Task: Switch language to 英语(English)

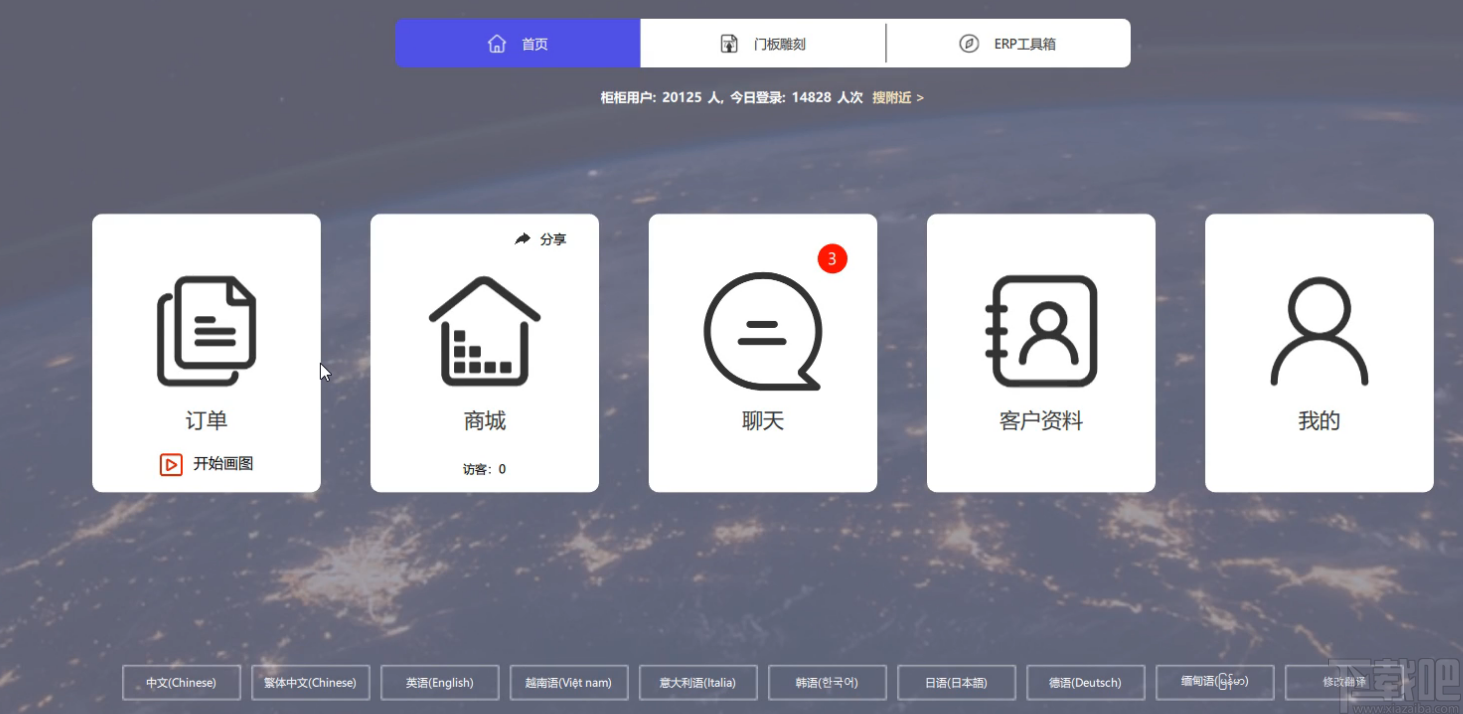Action: tap(439, 683)
